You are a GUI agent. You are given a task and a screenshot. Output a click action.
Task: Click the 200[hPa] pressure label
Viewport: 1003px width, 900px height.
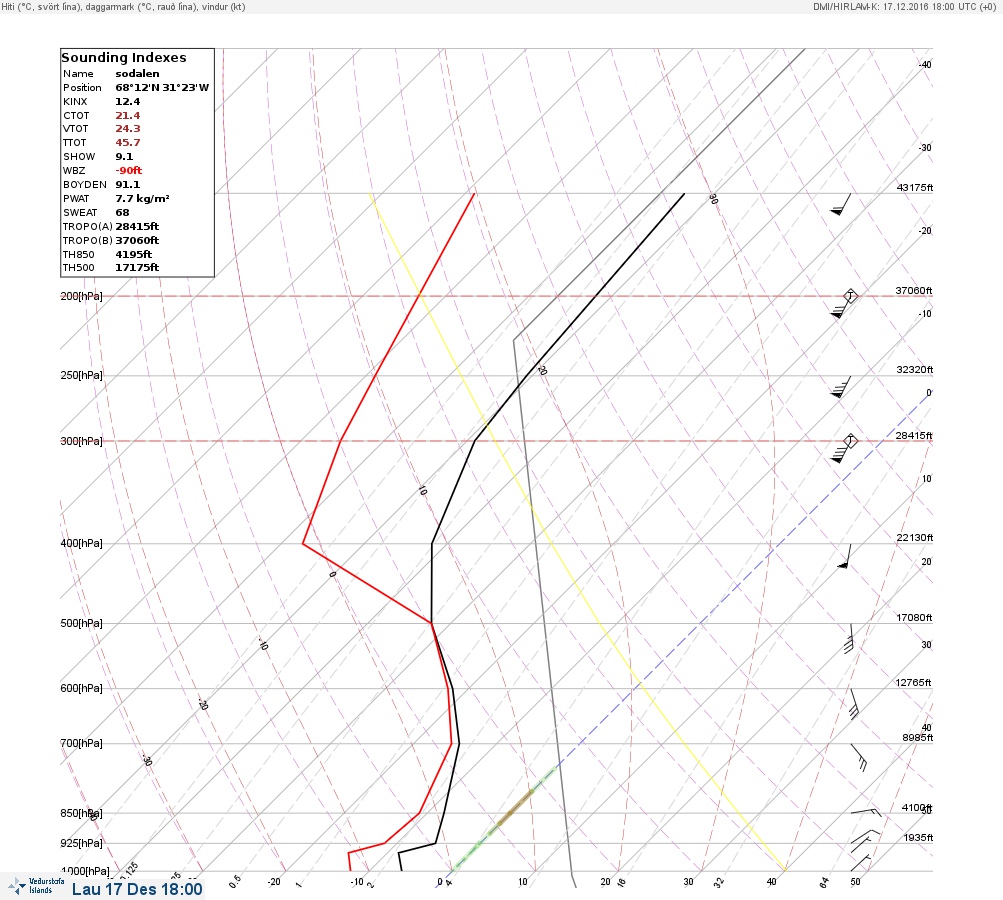coord(81,296)
